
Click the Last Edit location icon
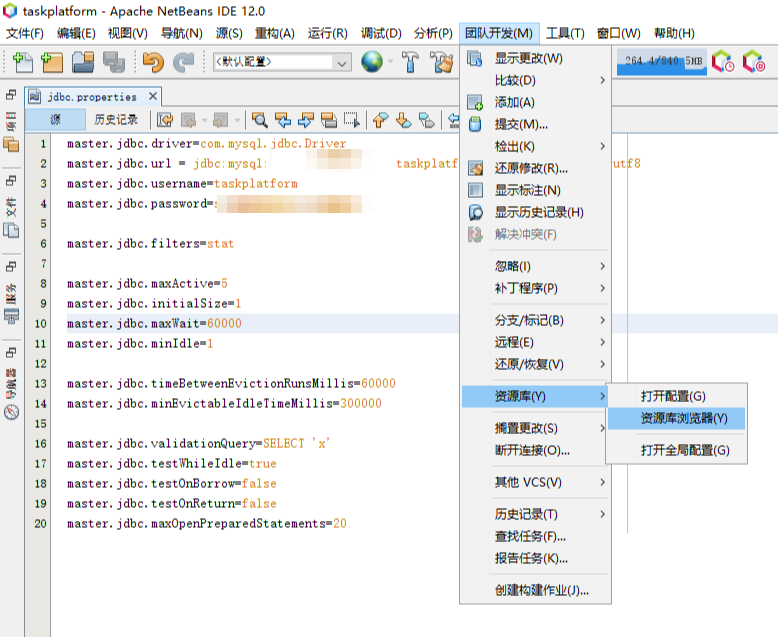point(165,120)
